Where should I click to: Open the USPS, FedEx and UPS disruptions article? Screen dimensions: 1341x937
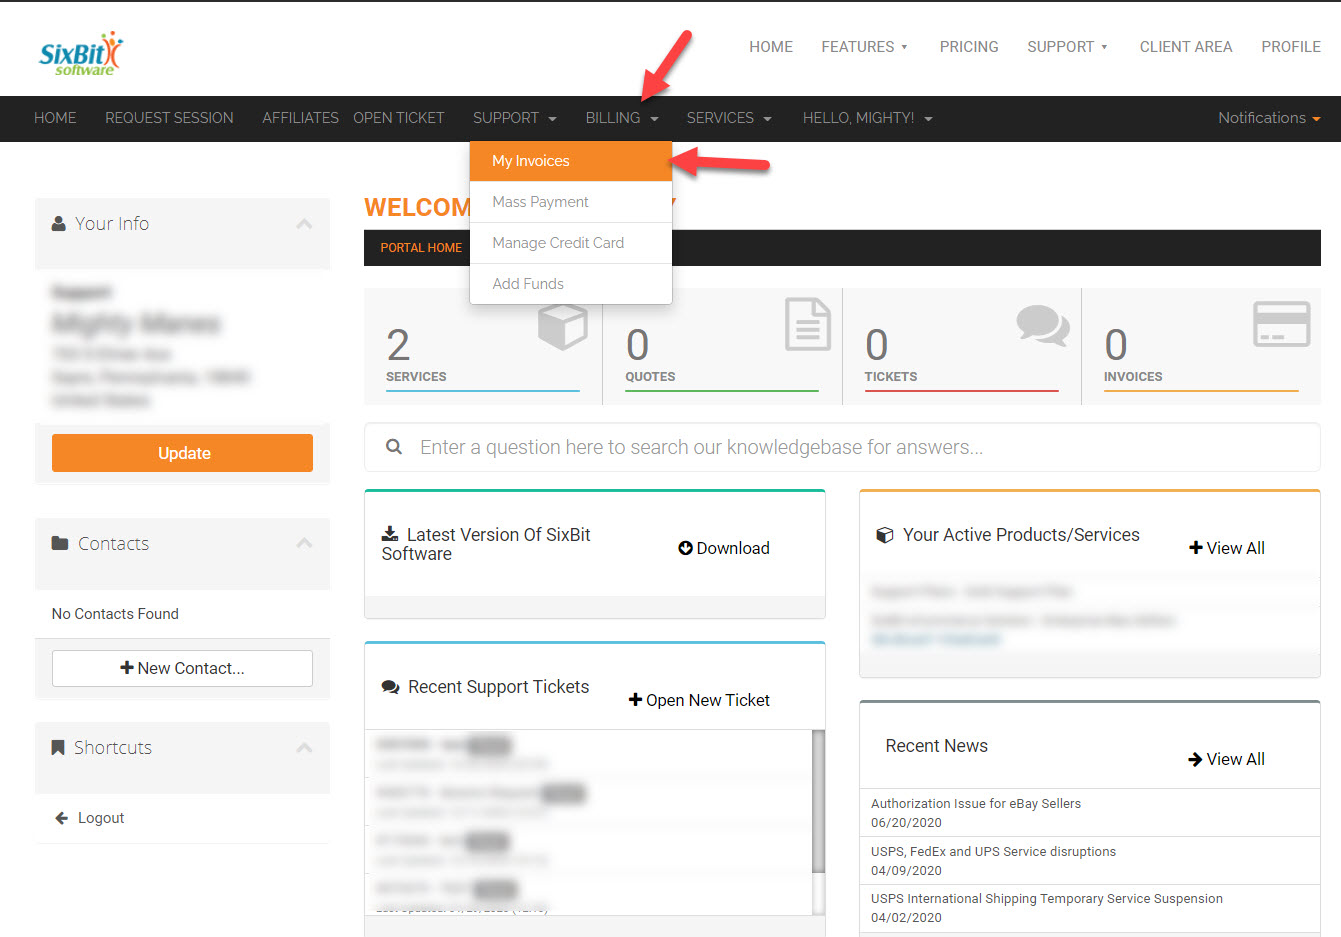(993, 851)
